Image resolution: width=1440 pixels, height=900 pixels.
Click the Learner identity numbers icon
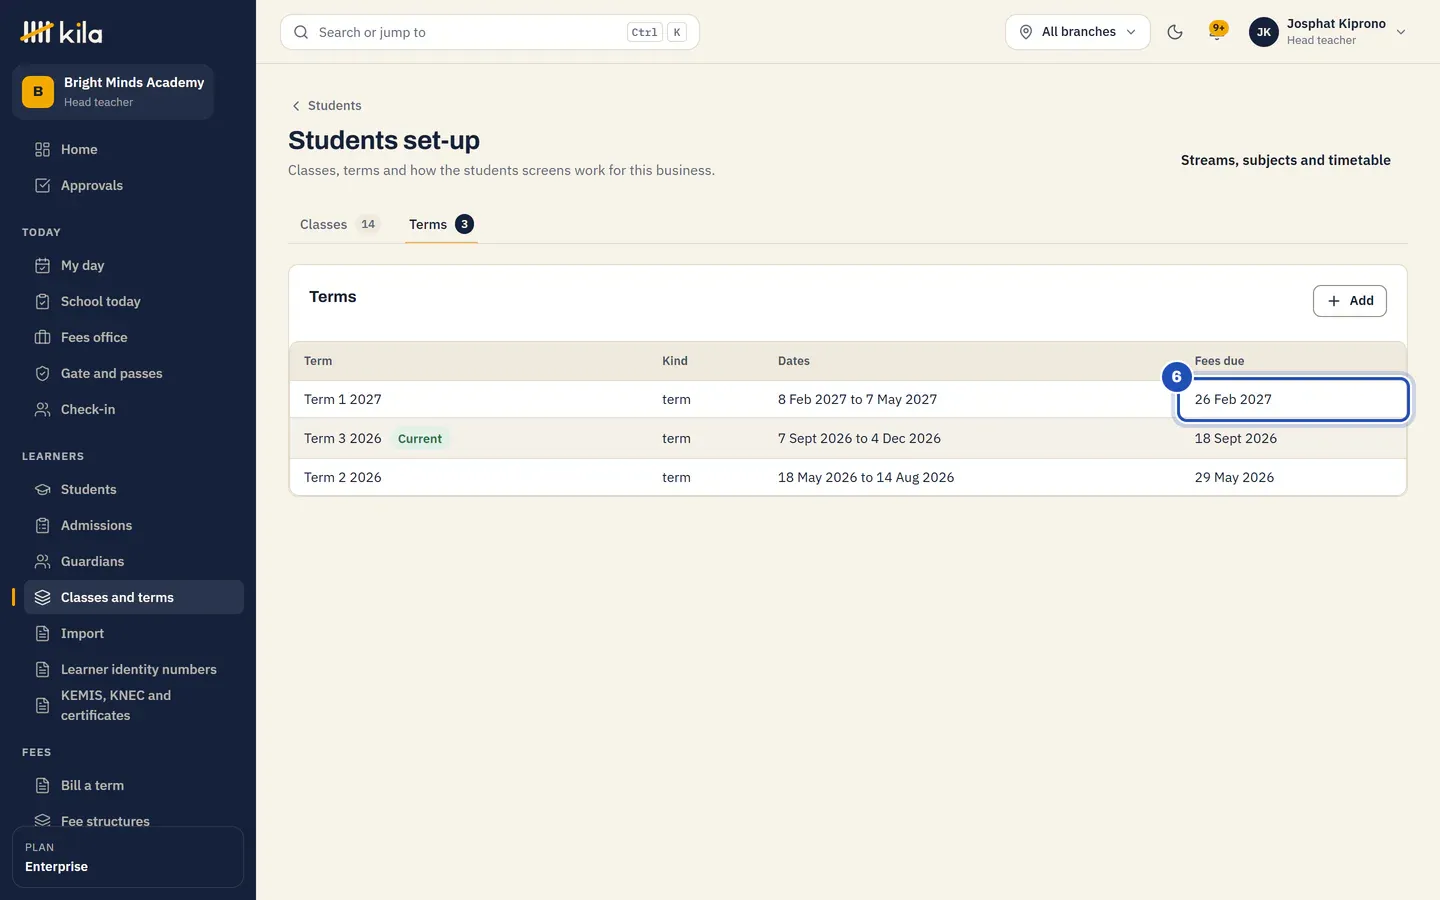coord(42,669)
